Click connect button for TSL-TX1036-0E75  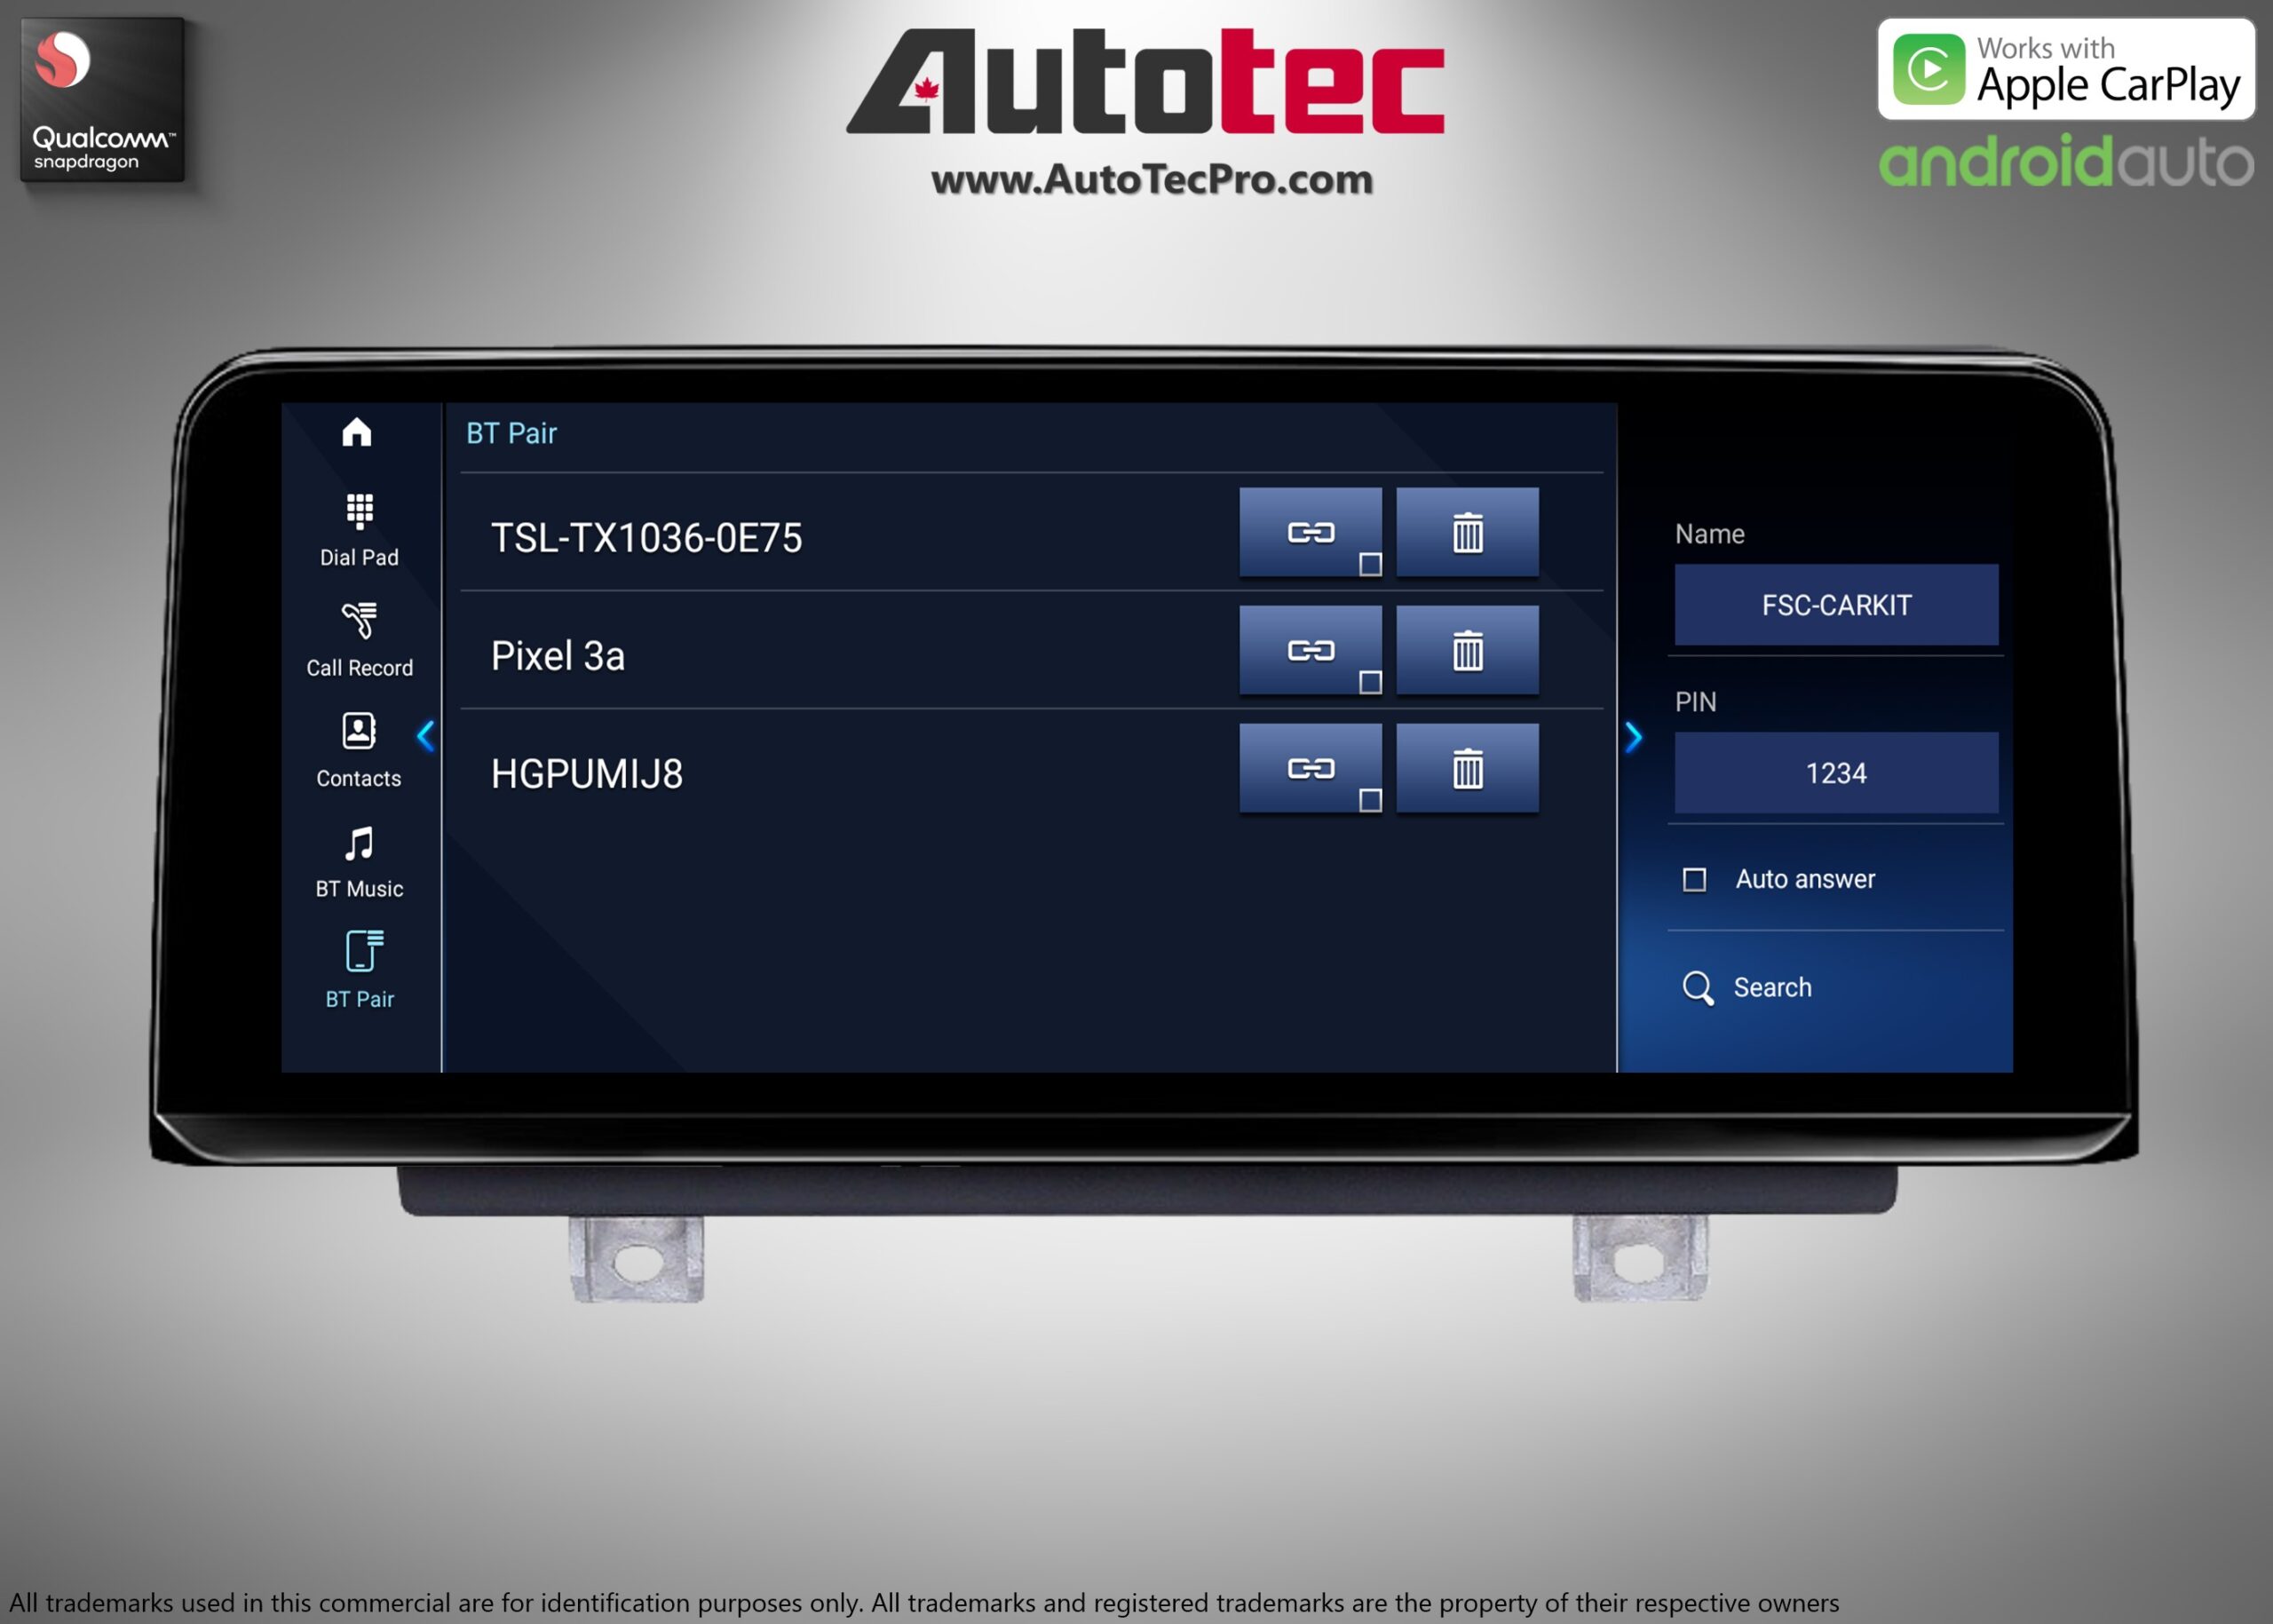coord(1310,536)
